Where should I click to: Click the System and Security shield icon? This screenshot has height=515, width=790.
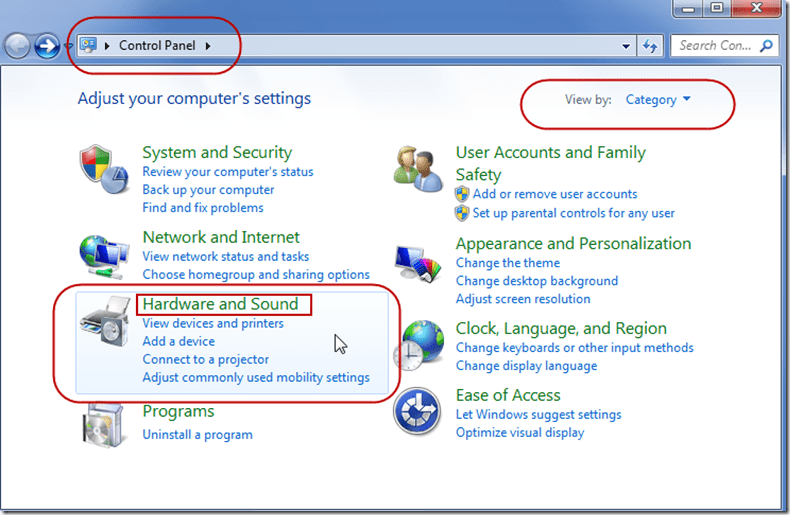click(104, 169)
